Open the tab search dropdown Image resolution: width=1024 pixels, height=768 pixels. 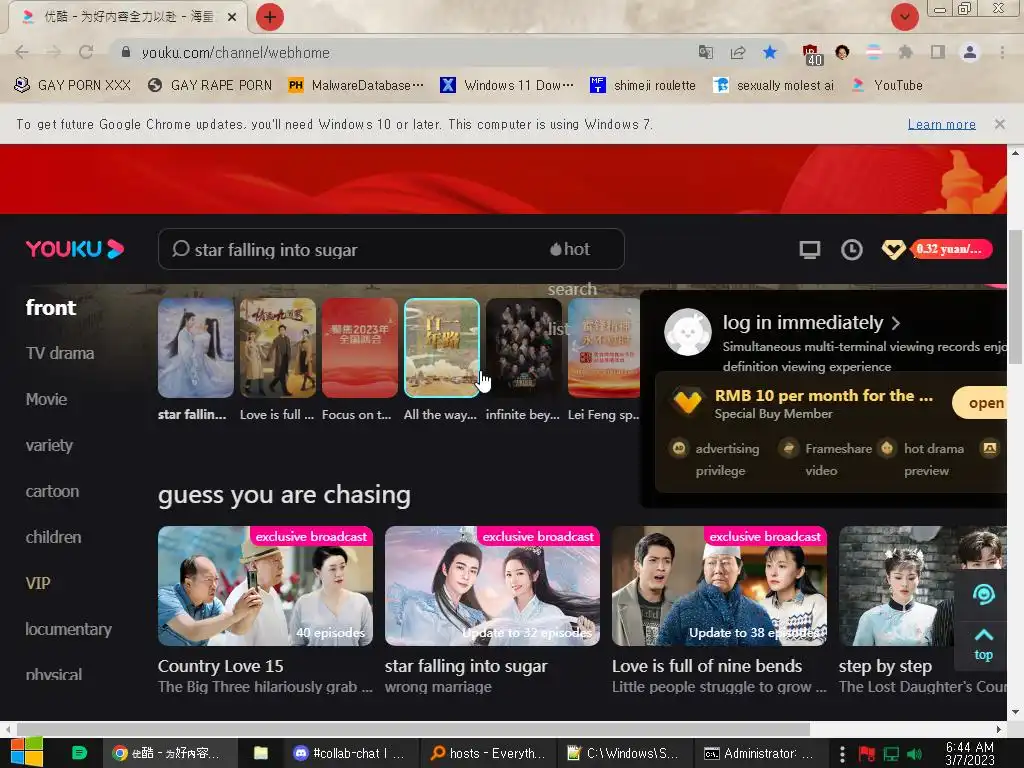[x=904, y=17]
